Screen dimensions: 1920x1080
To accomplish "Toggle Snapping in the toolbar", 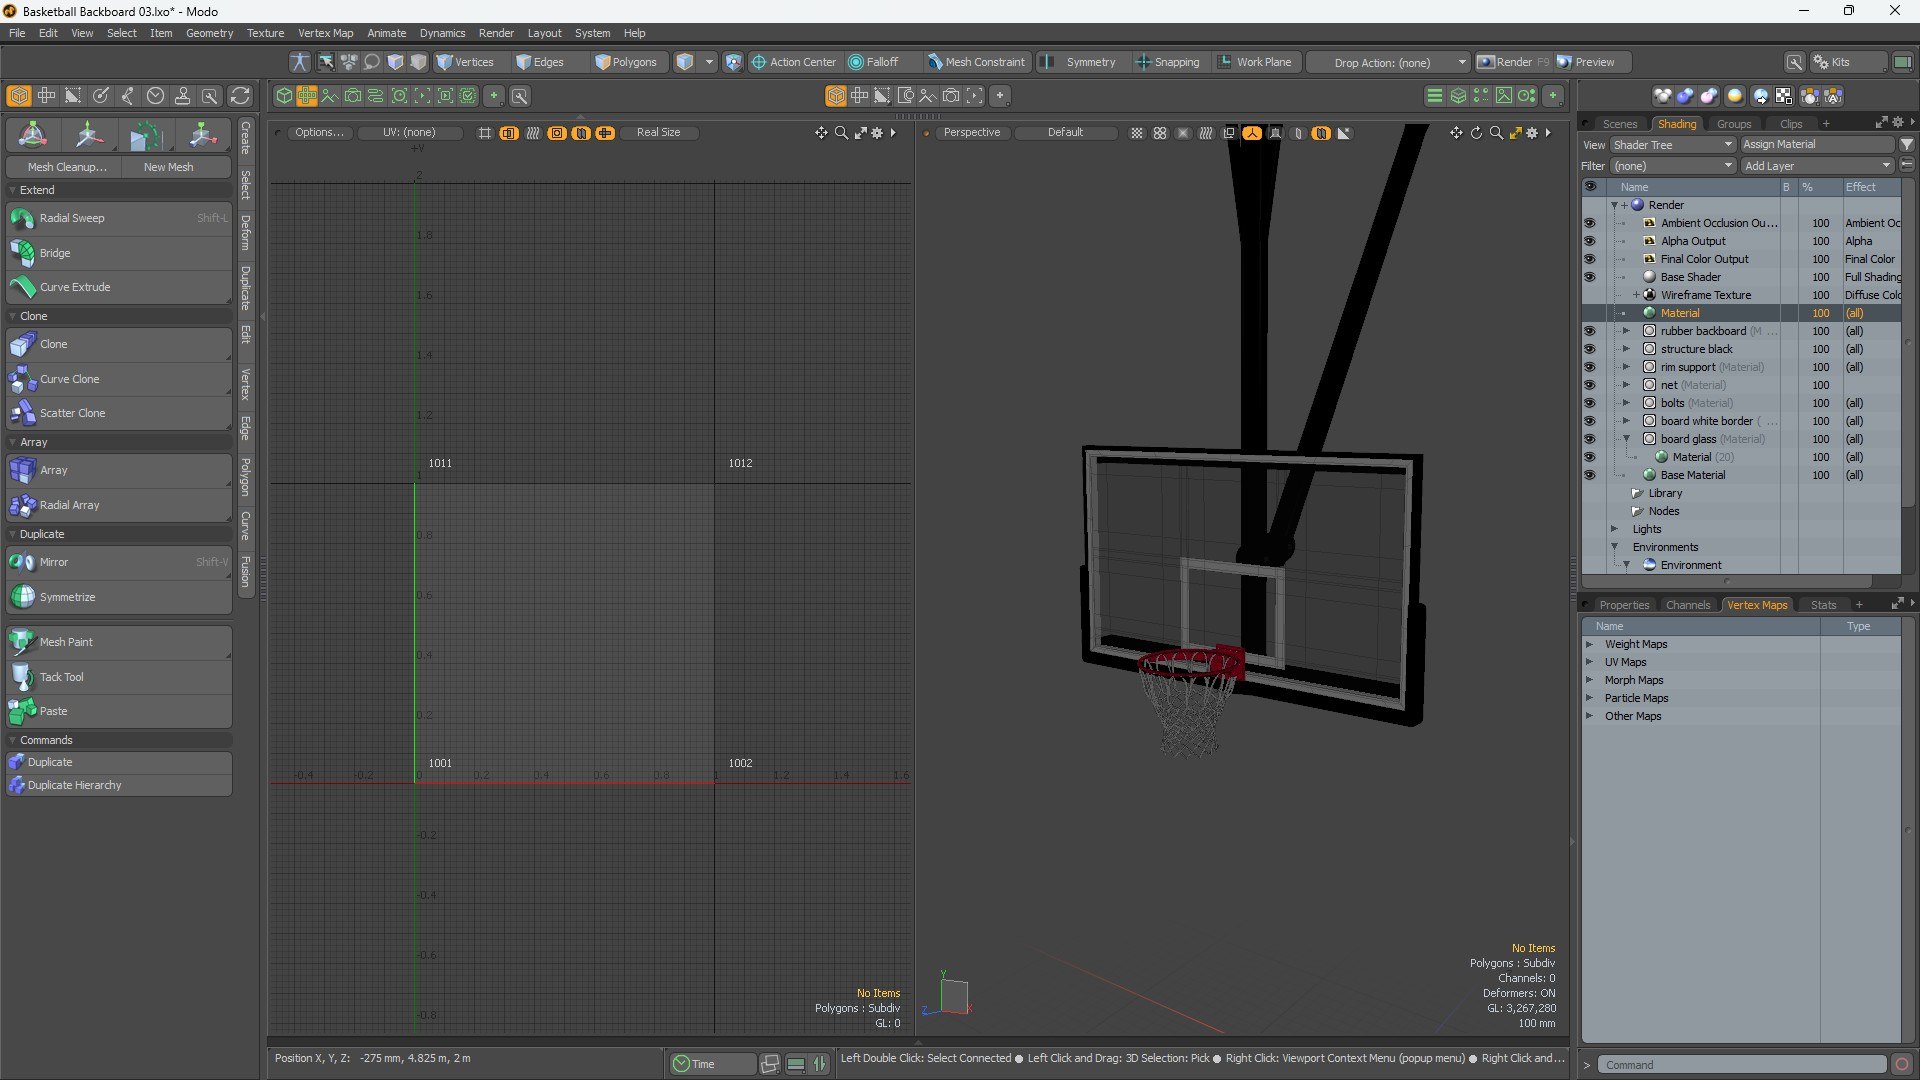I will (x=1167, y=62).
